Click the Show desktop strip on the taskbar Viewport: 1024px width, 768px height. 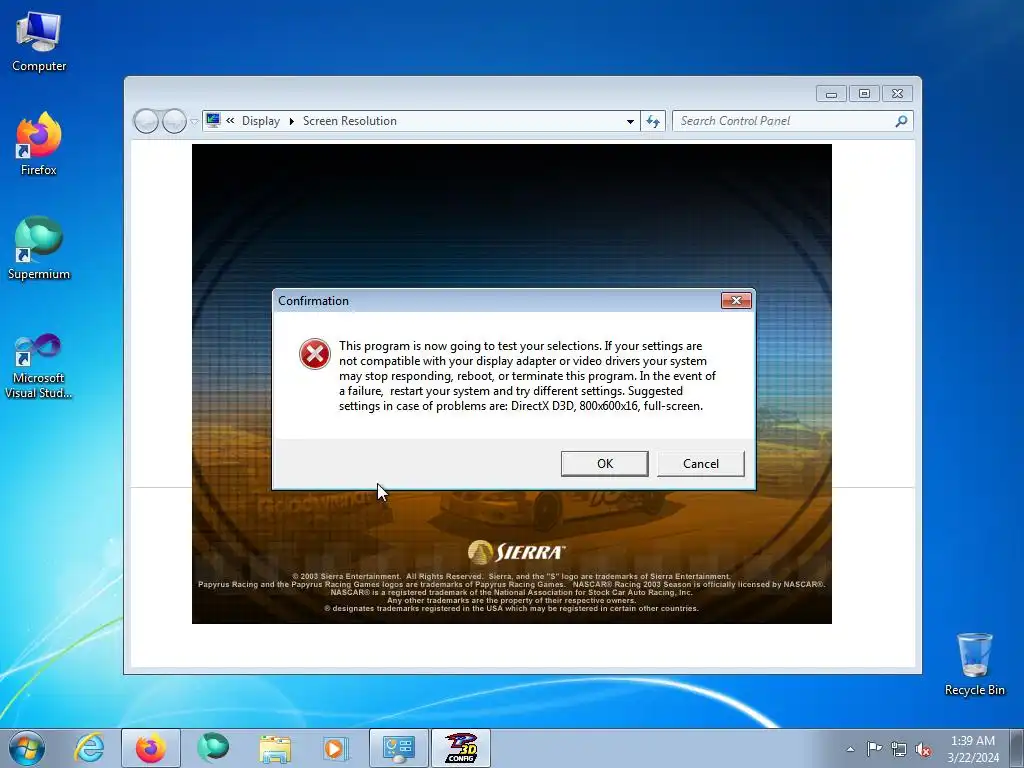[1017, 748]
